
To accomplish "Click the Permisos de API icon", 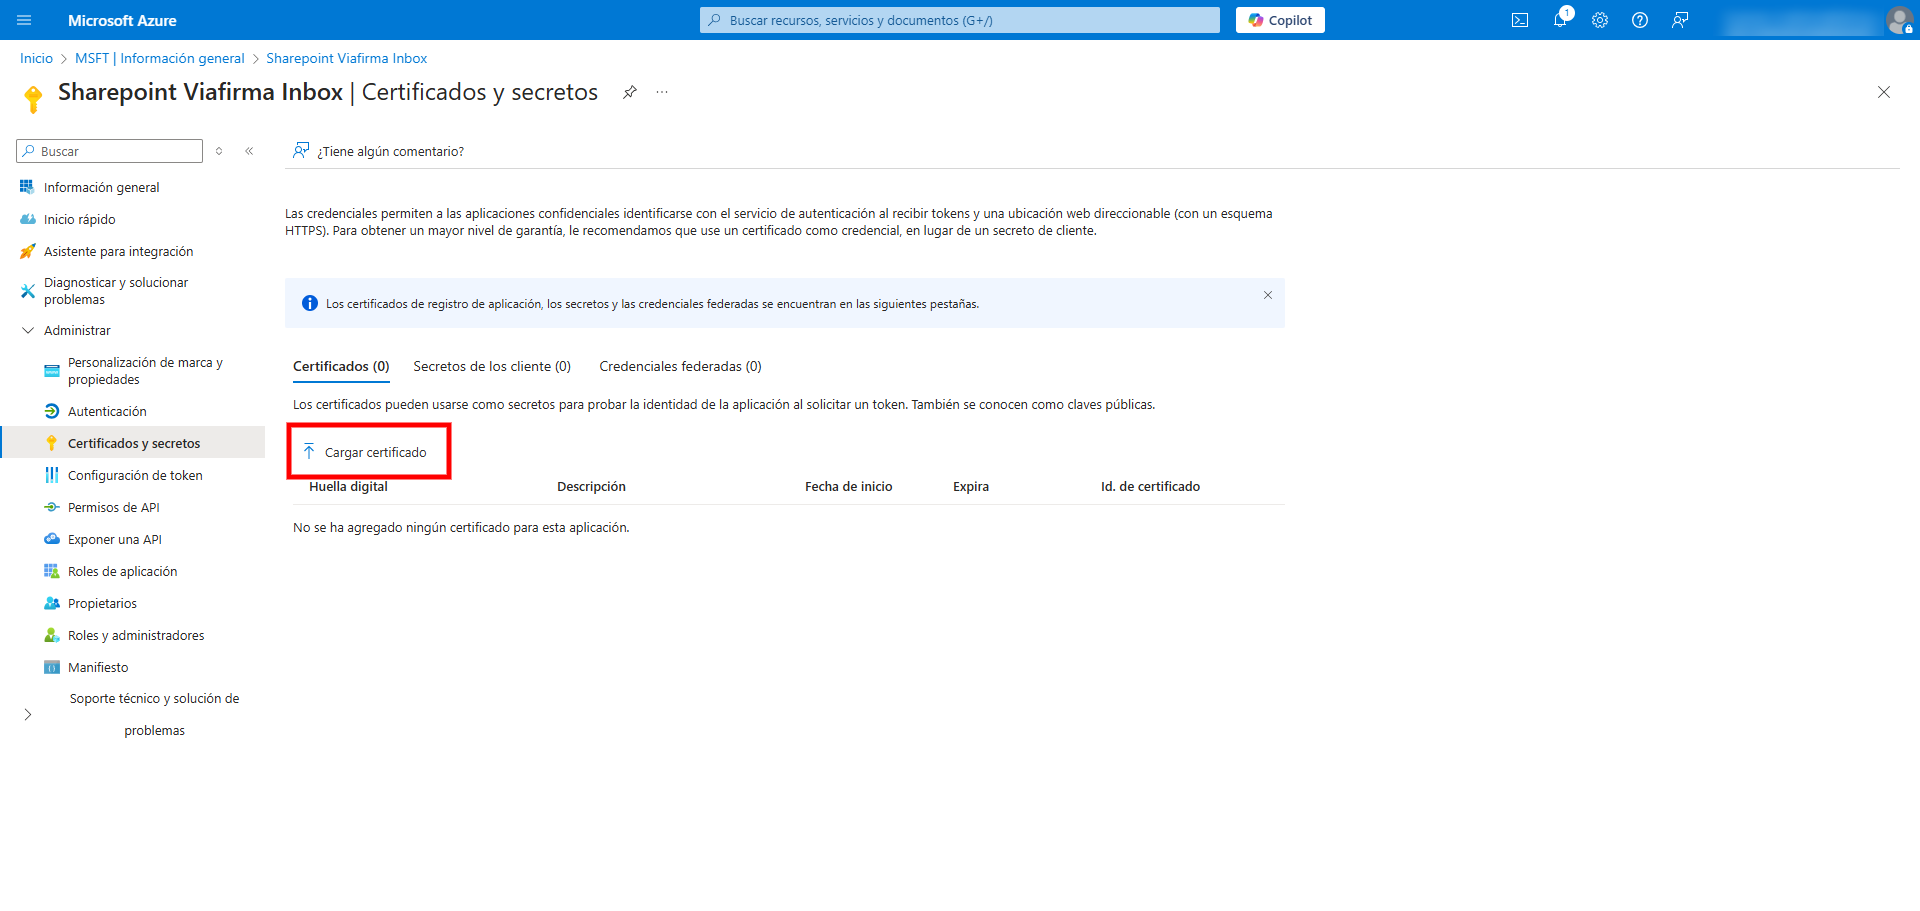I will point(52,507).
